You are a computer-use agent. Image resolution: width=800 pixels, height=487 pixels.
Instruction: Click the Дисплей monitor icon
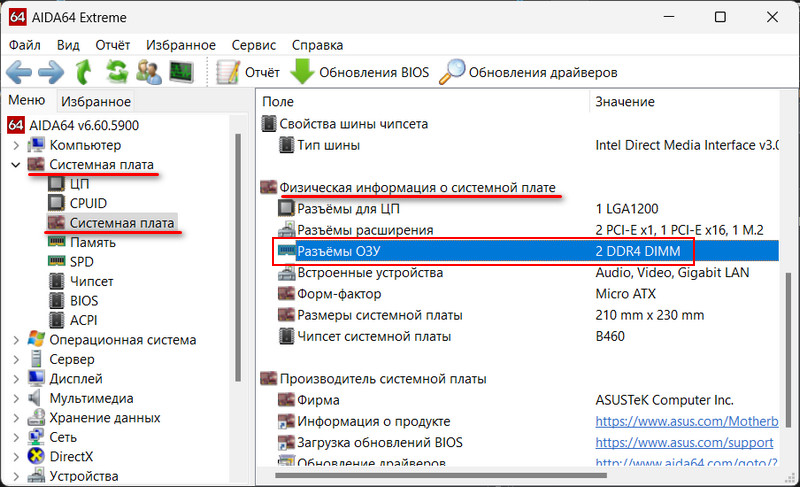pos(36,378)
